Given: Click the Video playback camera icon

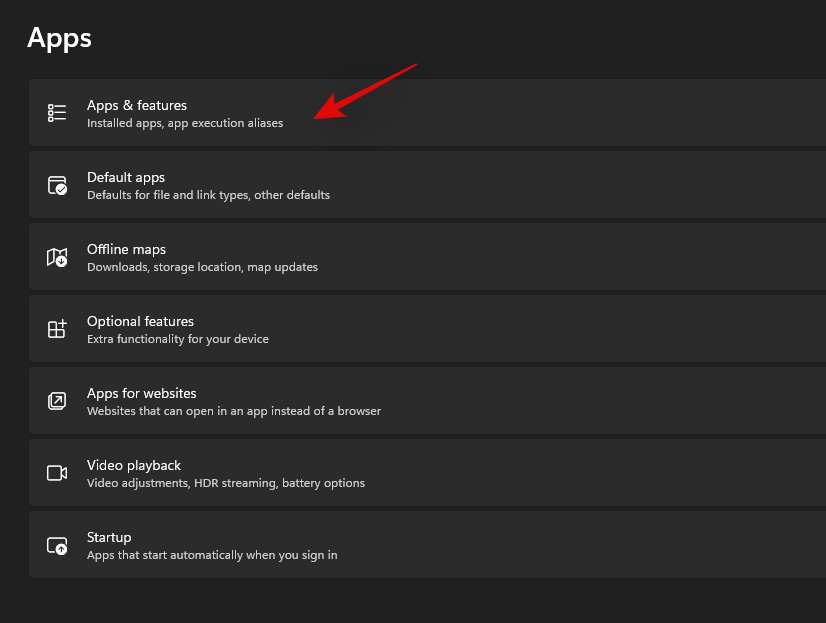Looking at the screenshot, I should coord(57,473).
